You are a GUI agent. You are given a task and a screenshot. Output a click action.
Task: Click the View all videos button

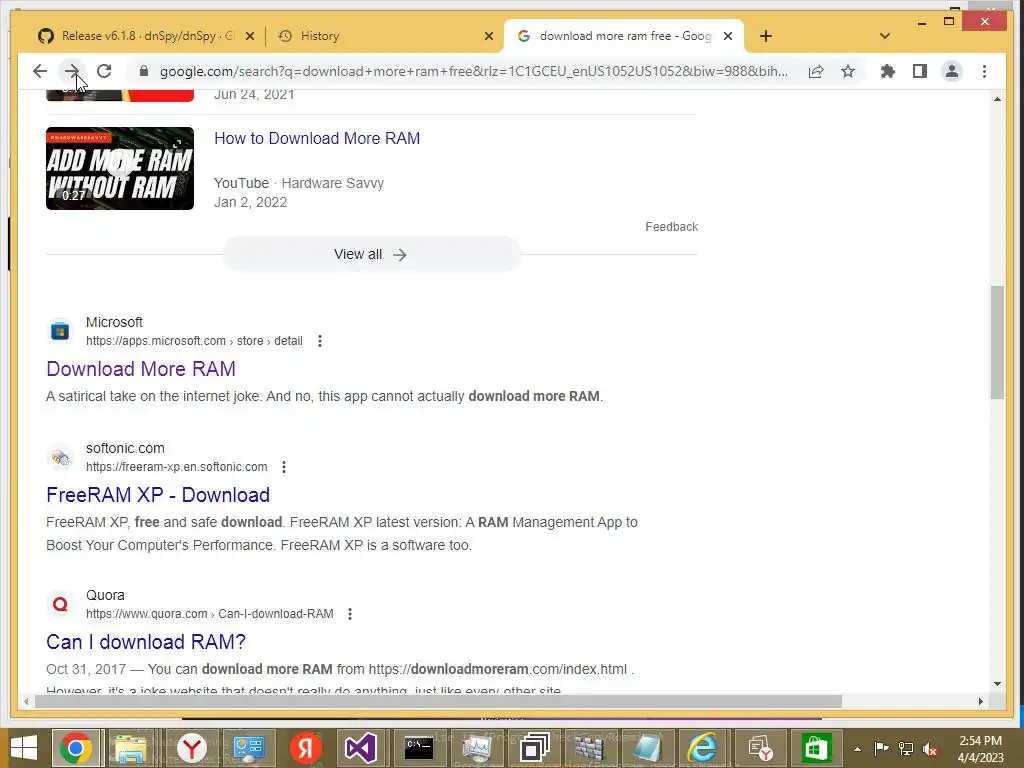click(371, 254)
